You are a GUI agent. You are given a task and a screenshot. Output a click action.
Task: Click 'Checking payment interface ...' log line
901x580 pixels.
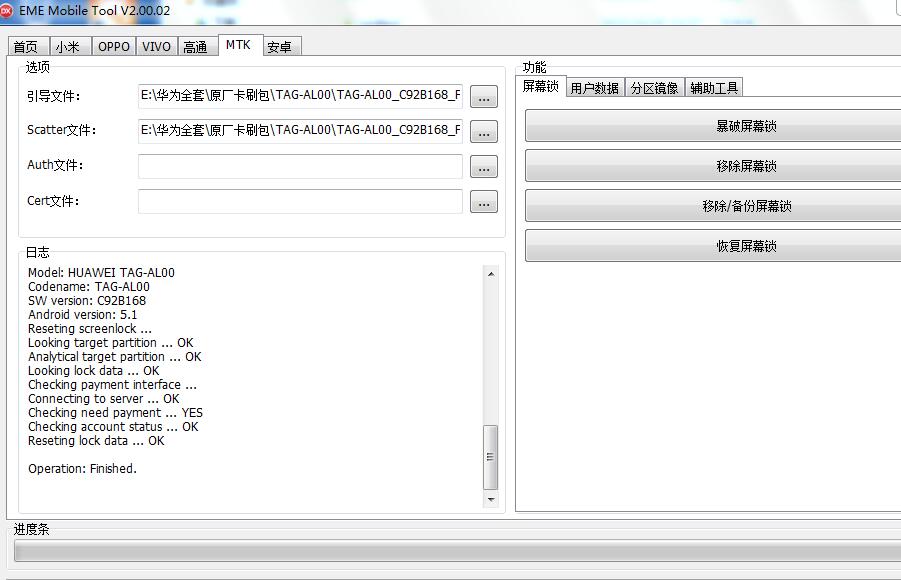coord(112,385)
